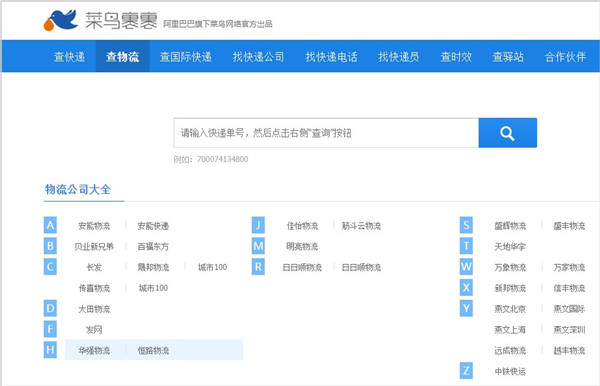Viewport: 600px width, 386px height.
Task: Click the example number 700074134800
Action: point(222,159)
